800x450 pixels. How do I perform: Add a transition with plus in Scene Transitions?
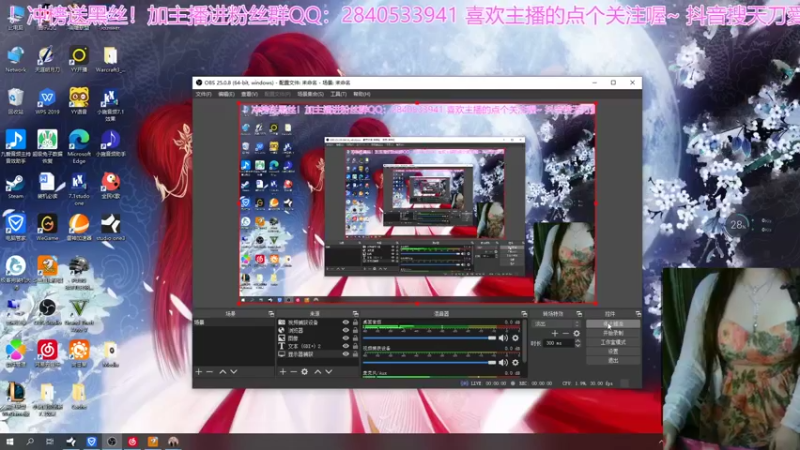point(555,333)
